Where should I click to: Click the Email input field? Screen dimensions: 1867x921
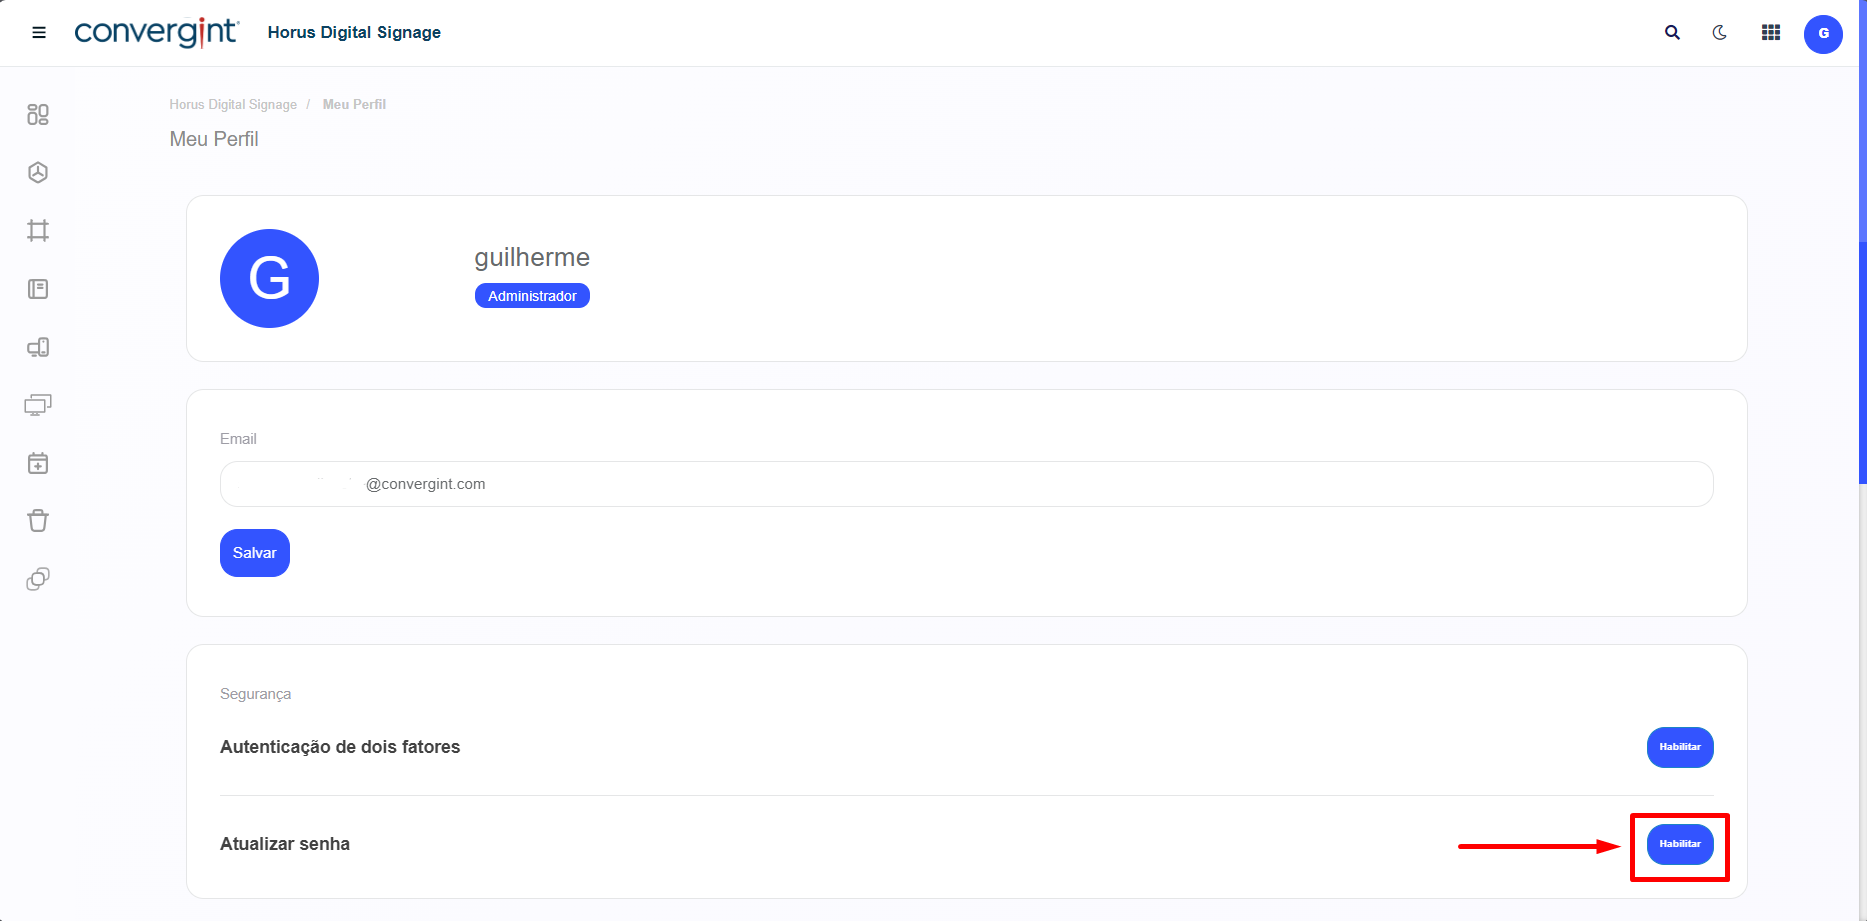pos(966,484)
